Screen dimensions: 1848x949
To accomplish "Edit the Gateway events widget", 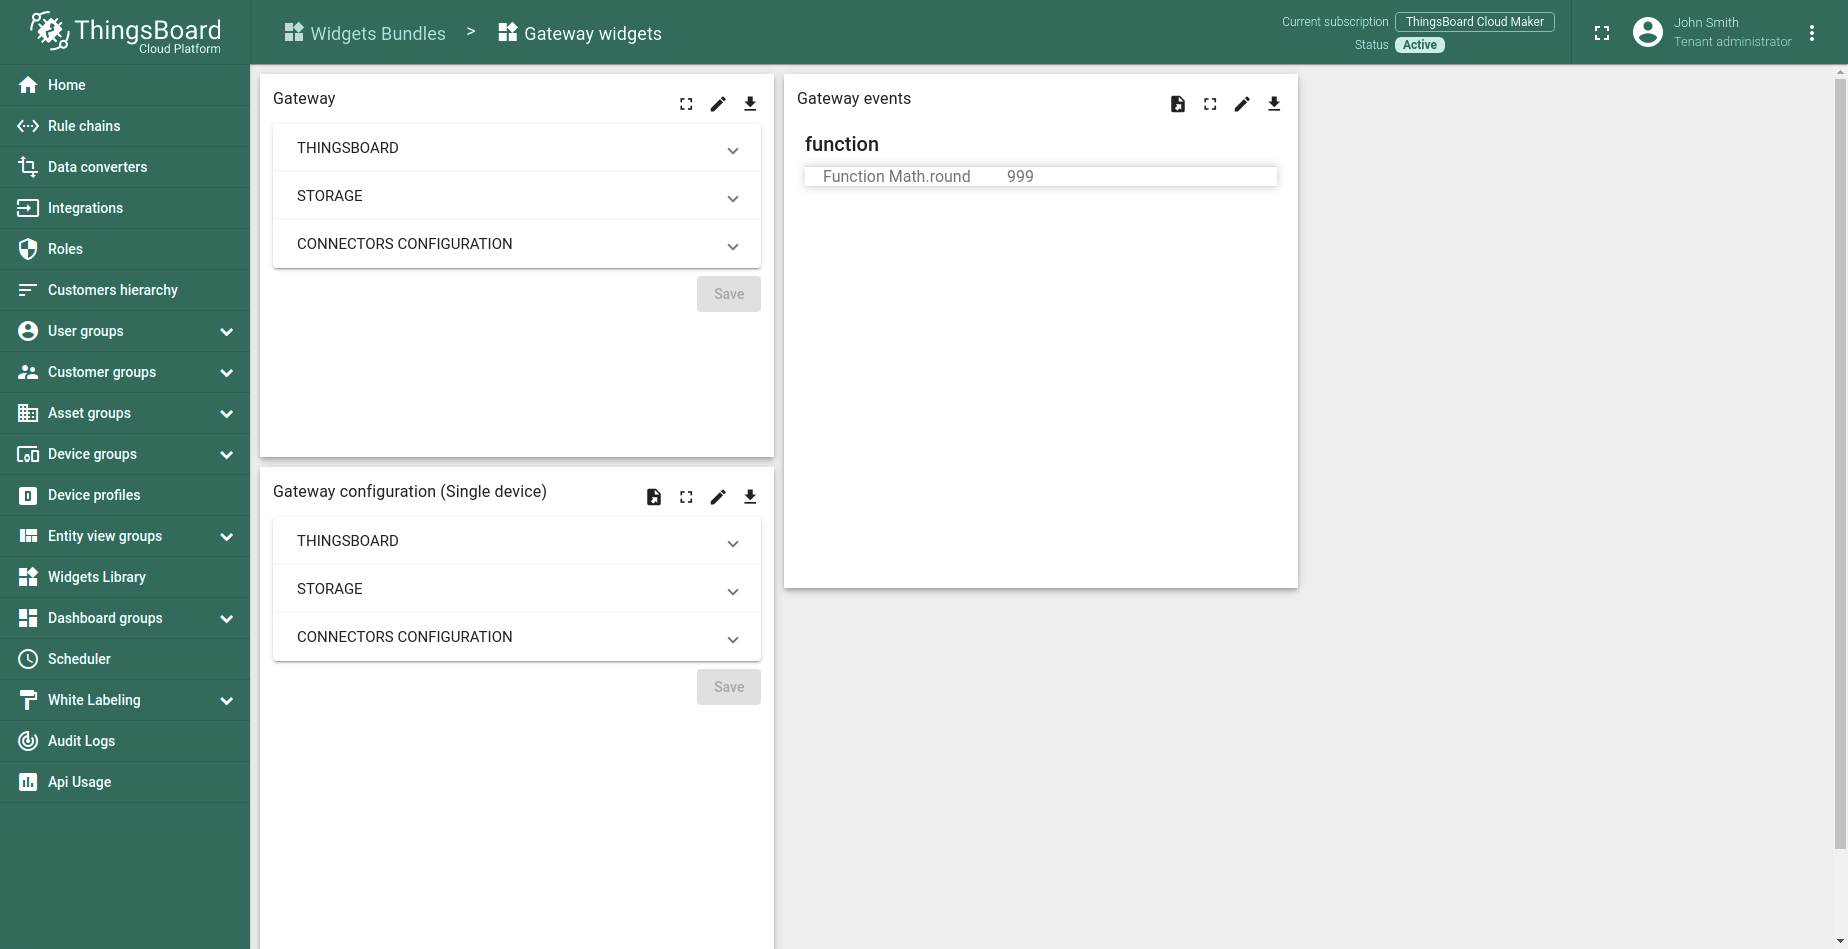I will [1242, 104].
